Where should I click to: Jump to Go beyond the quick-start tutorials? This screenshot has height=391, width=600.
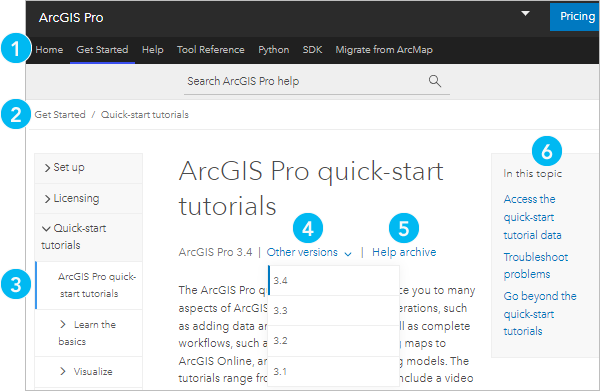click(x=540, y=313)
